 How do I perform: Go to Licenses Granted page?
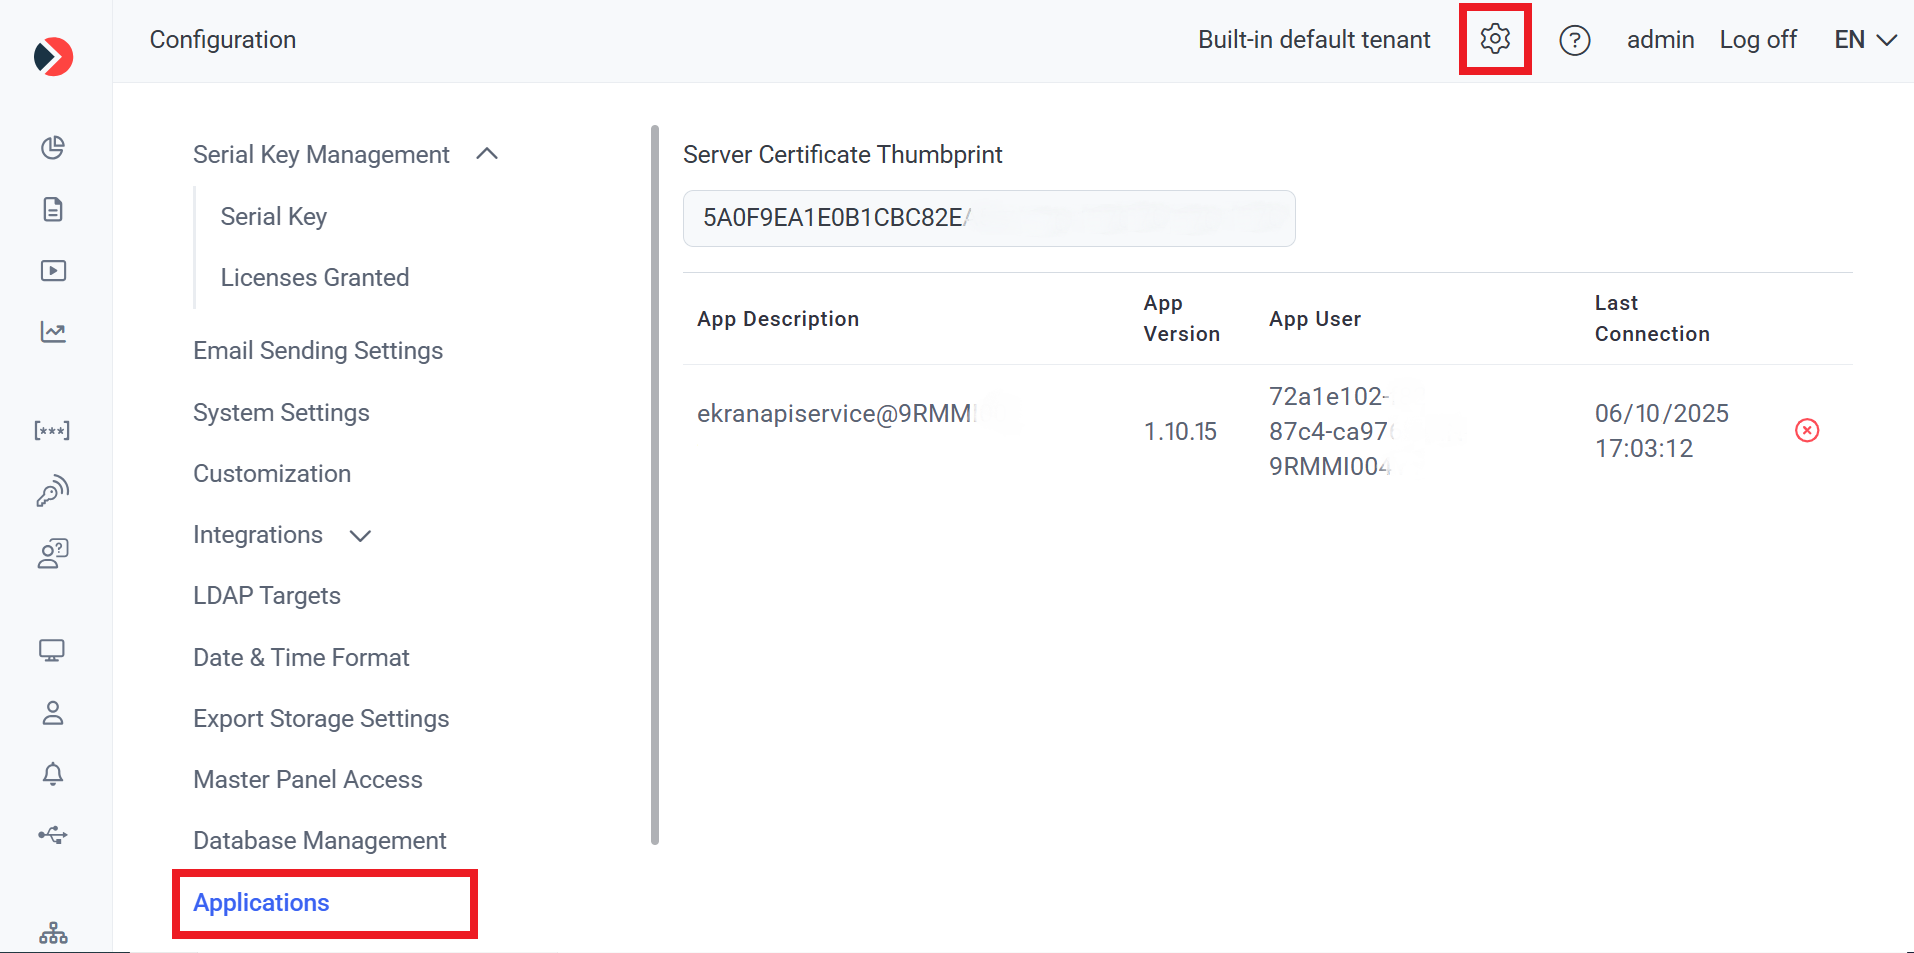click(314, 278)
